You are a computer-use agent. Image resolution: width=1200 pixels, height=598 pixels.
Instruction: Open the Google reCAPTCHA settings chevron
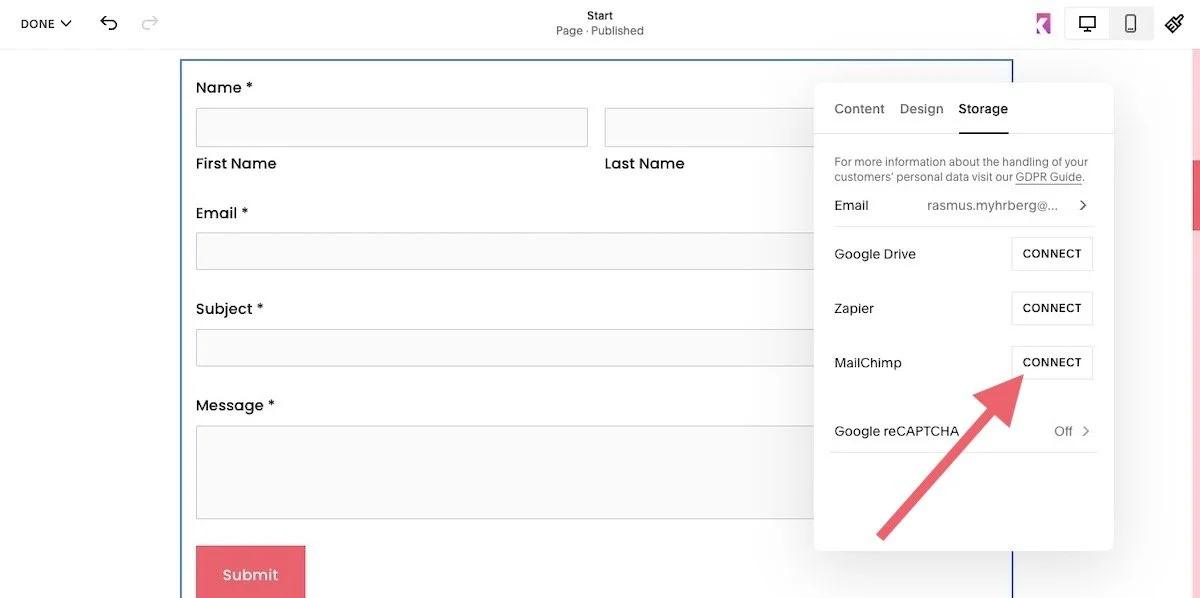(x=1087, y=431)
